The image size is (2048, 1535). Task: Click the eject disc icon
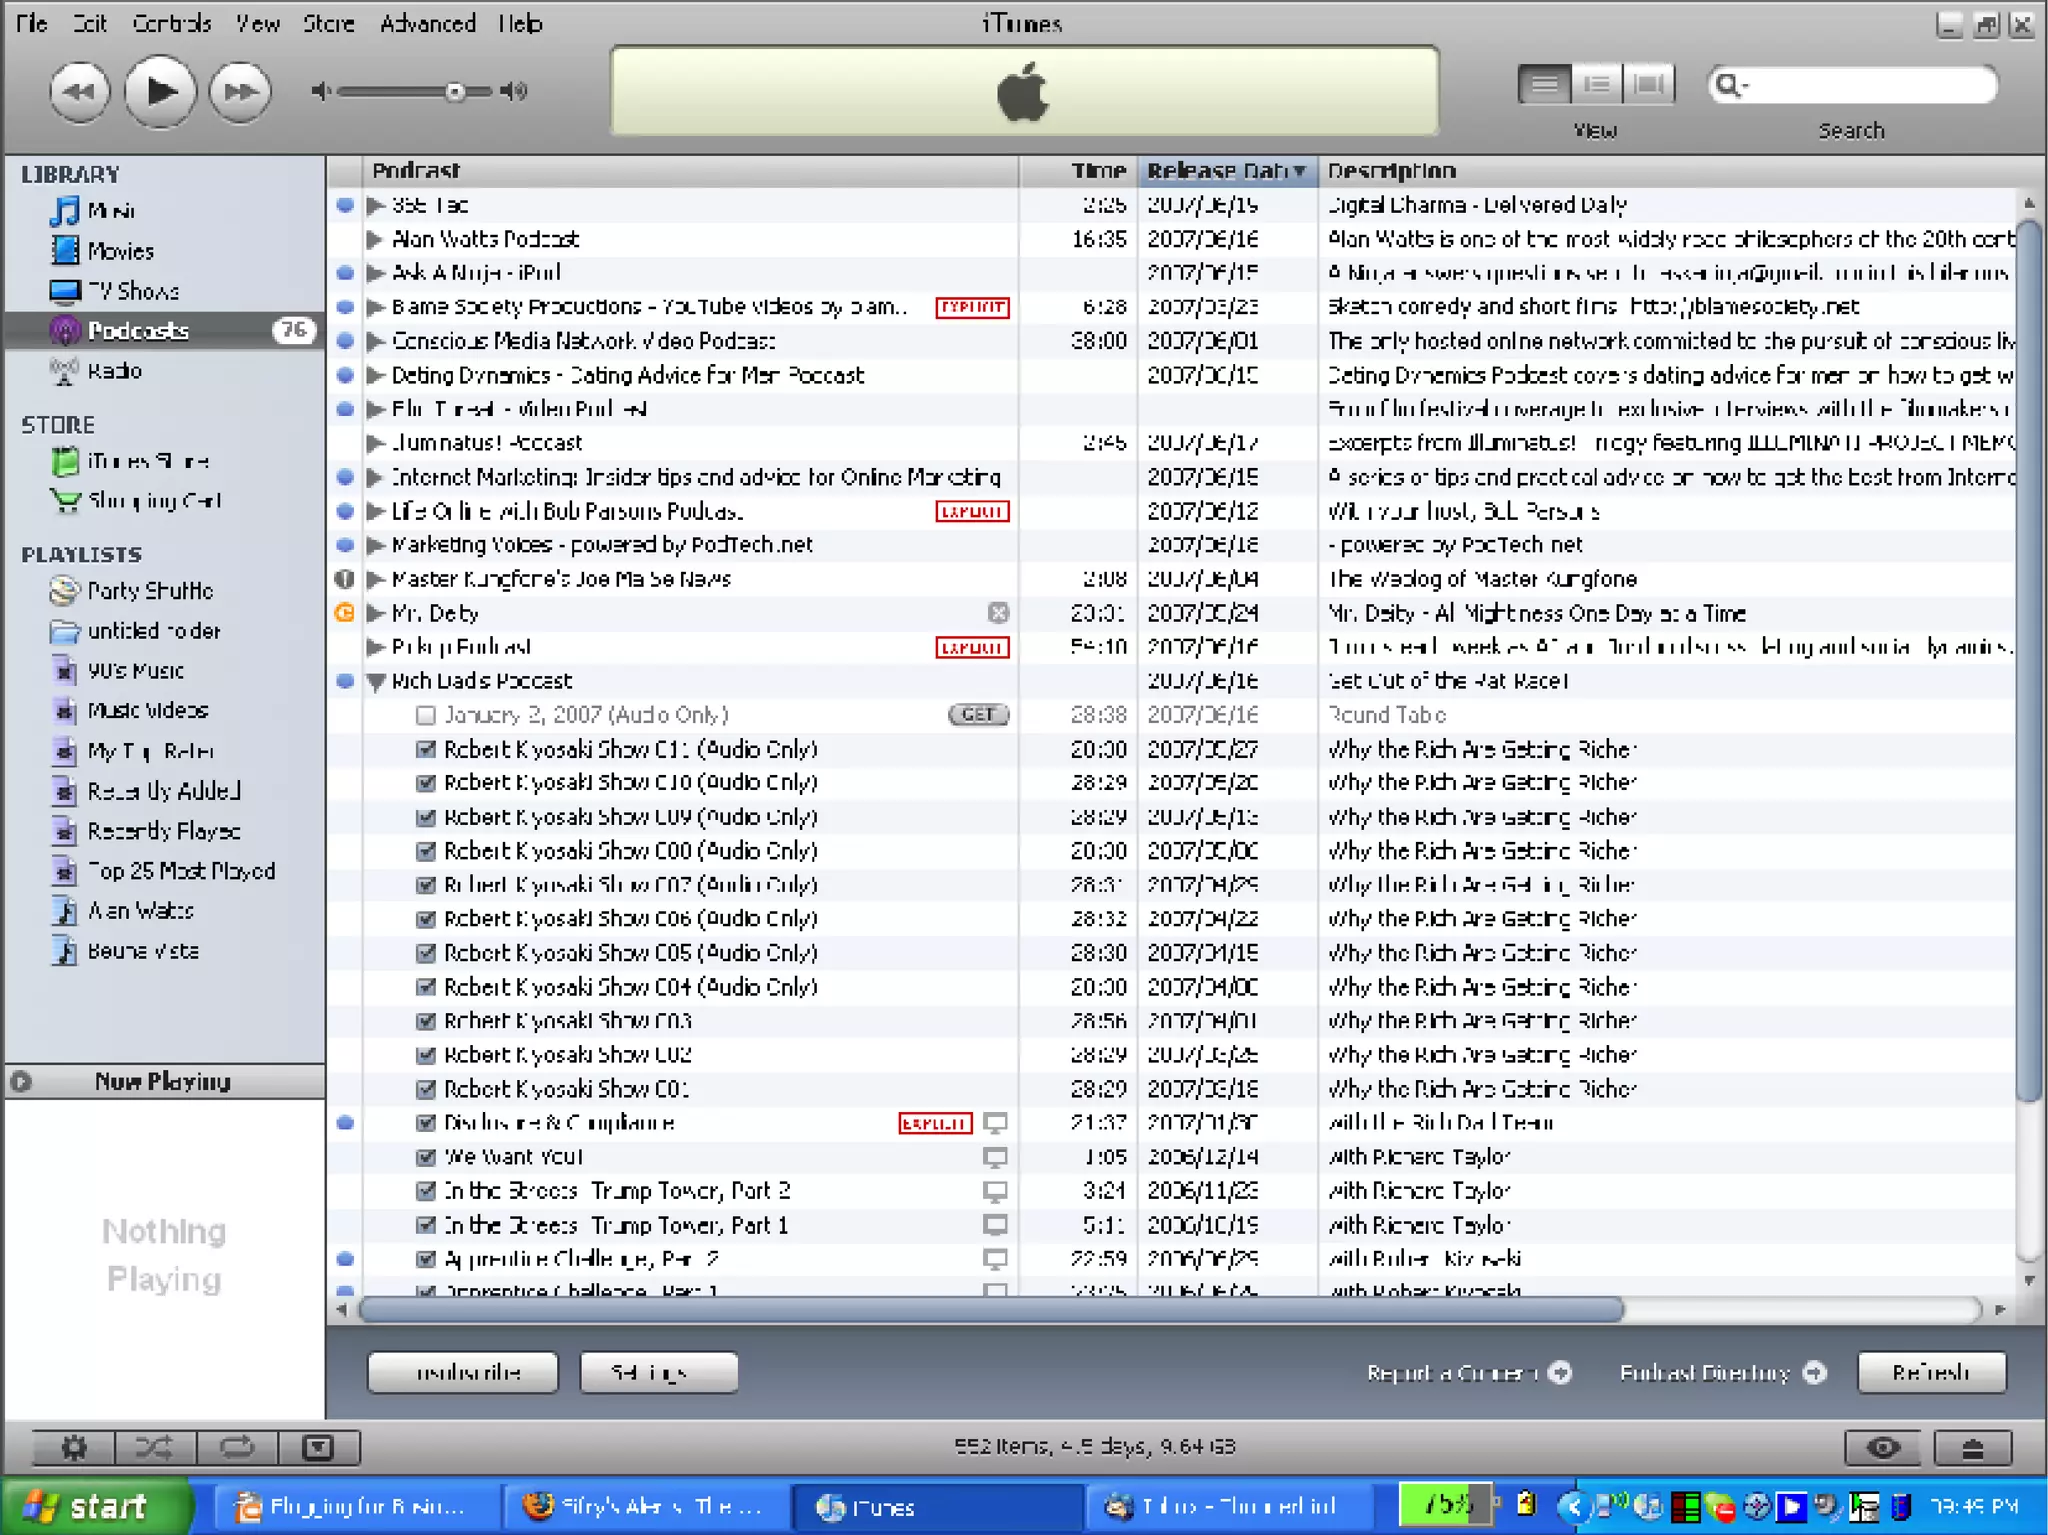(1971, 1447)
